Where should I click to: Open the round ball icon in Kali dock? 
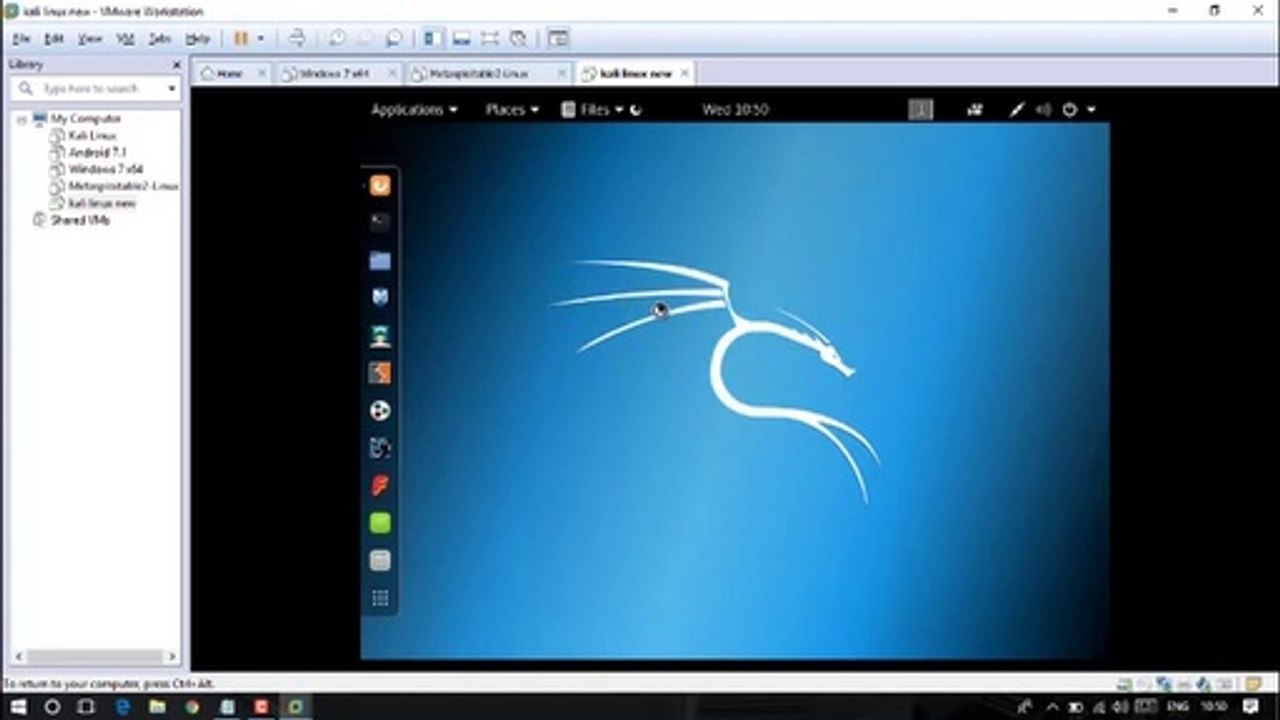click(x=380, y=410)
